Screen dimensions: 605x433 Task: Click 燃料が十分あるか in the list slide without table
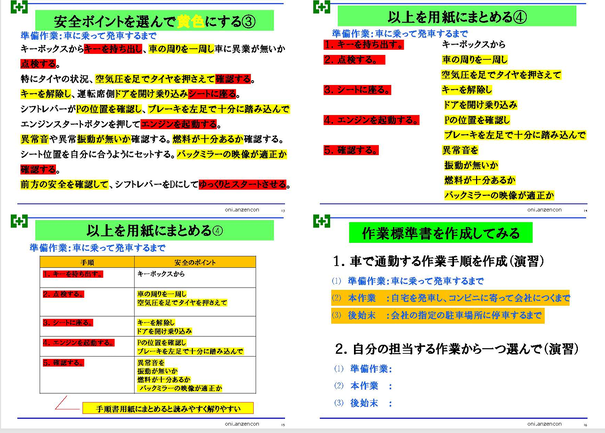point(480,180)
